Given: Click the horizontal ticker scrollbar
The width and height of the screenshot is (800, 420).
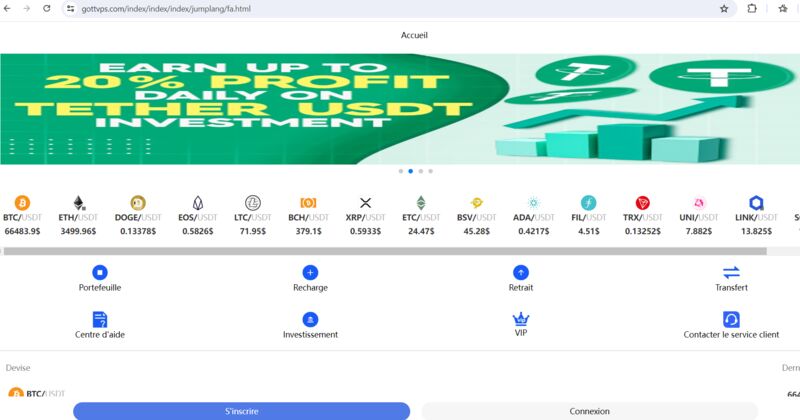Looking at the screenshot, I should pyautogui.click(x=385, y=251).
